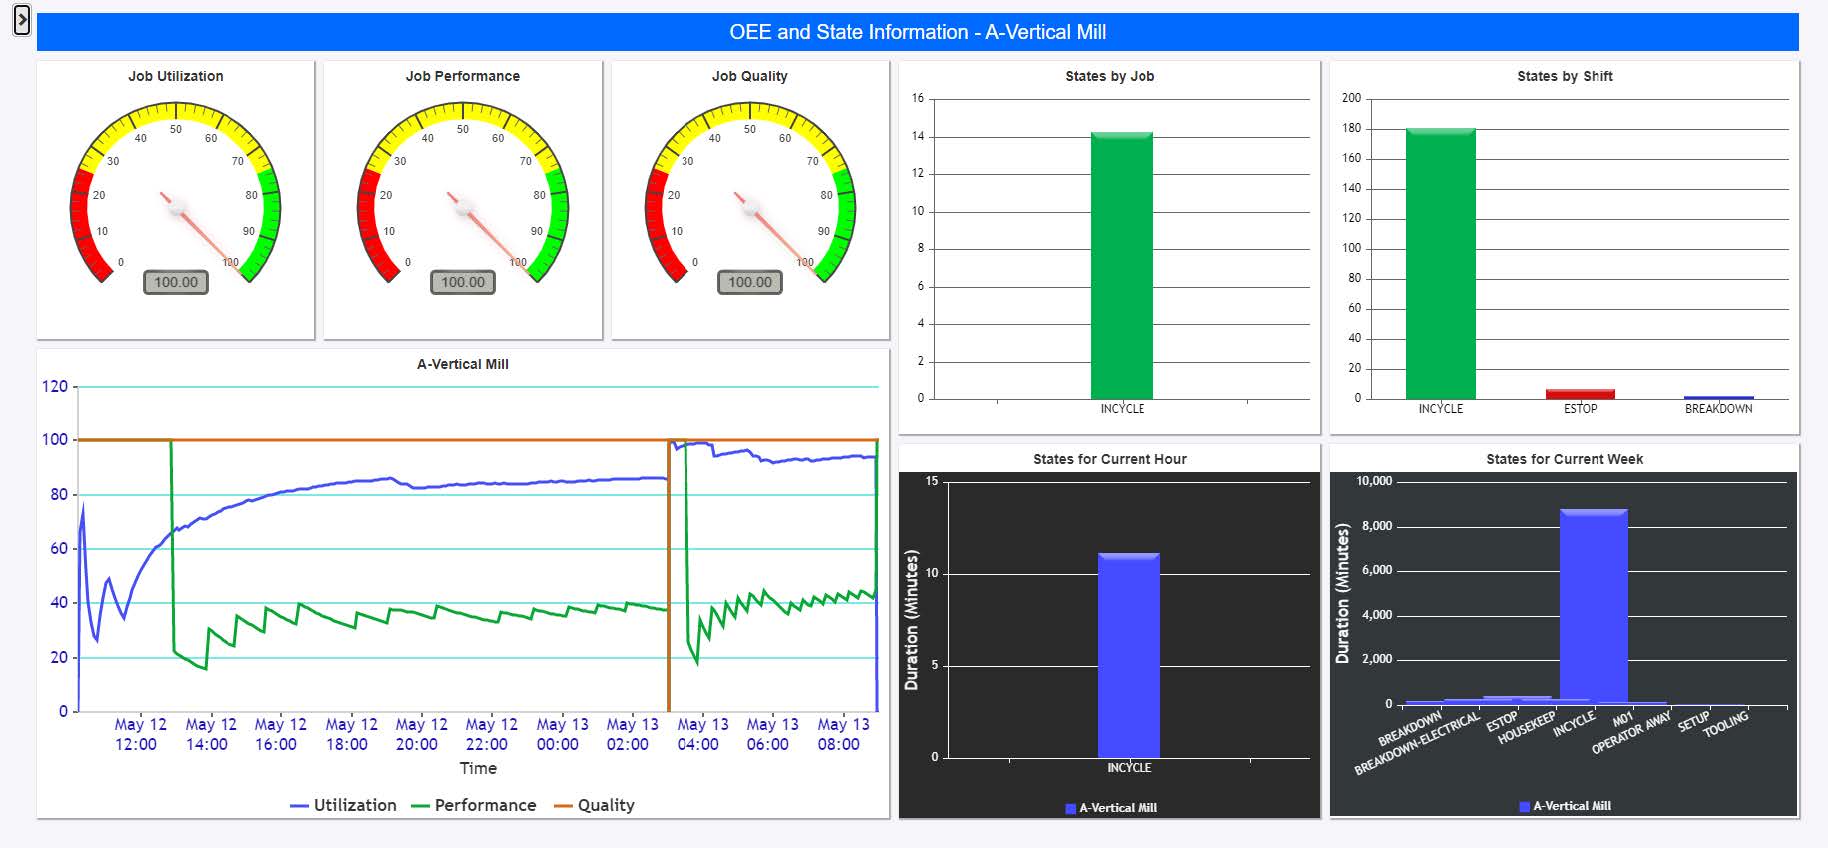Click the tall INCYCLE bar in Current Week chart
This screenshot has height=848, width=1828.
click(x=1593, y=606)
